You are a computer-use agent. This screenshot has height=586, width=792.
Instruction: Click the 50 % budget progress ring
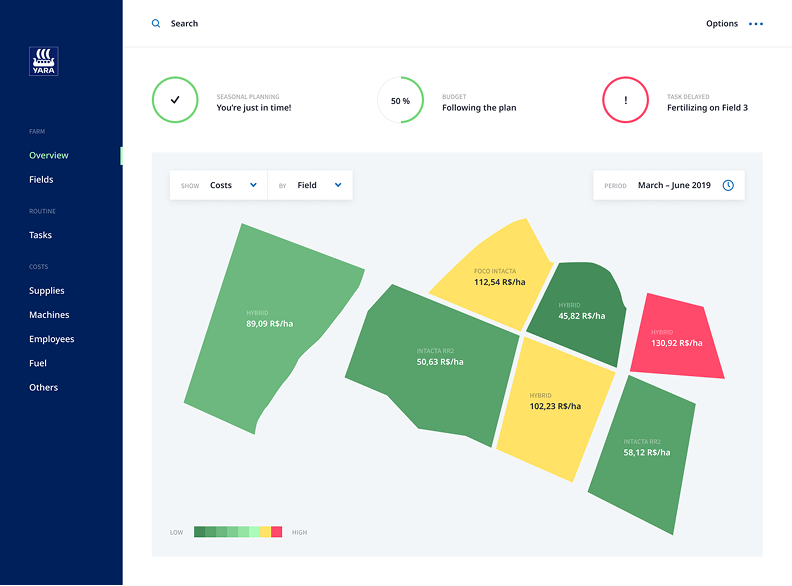click(x=400, y=100)
